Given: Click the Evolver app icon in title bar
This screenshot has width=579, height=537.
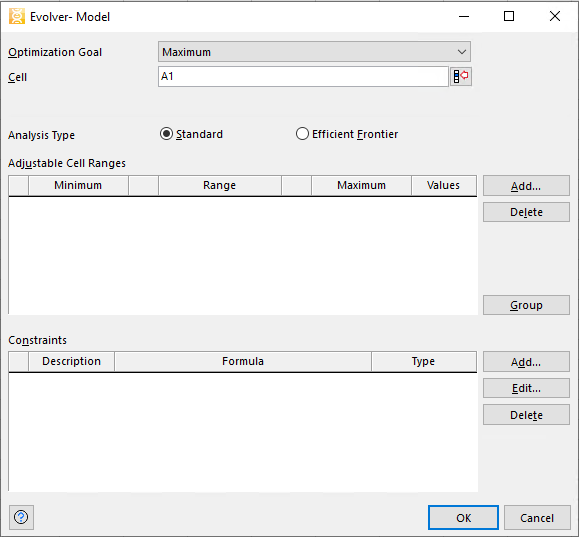Looking at the screenshot, I should point(17,17).
